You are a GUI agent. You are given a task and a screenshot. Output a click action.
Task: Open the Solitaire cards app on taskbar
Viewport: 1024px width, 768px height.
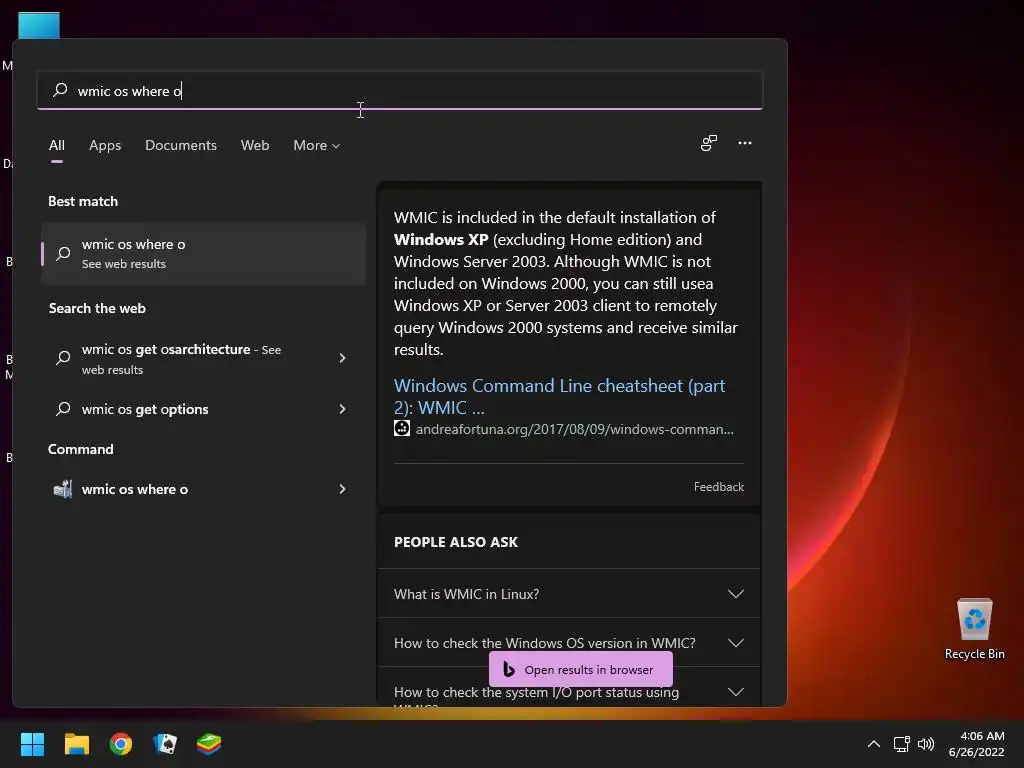[165, 744]
